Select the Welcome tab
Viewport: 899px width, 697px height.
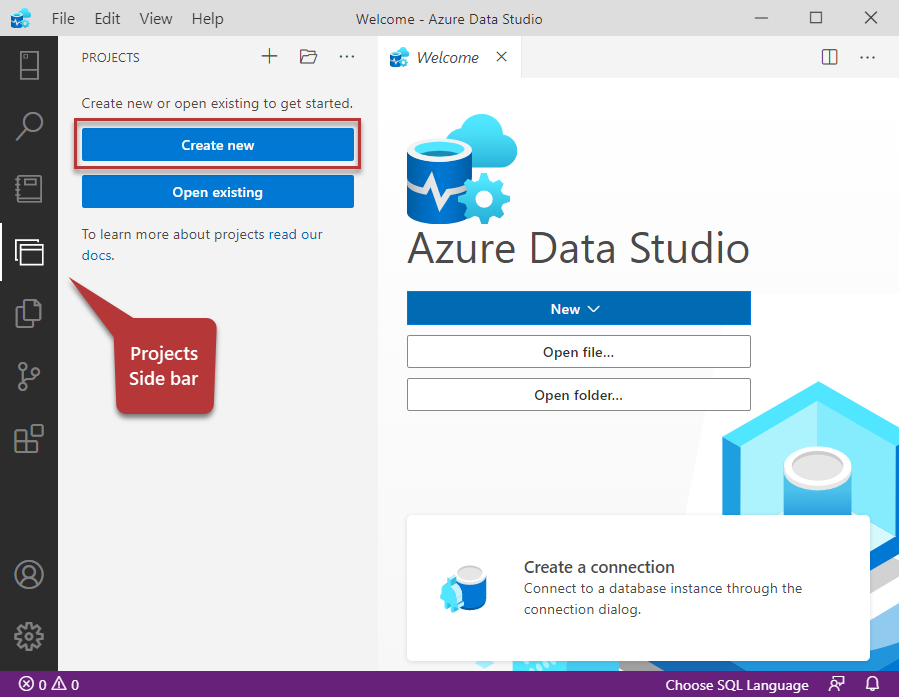pos(449,57)
